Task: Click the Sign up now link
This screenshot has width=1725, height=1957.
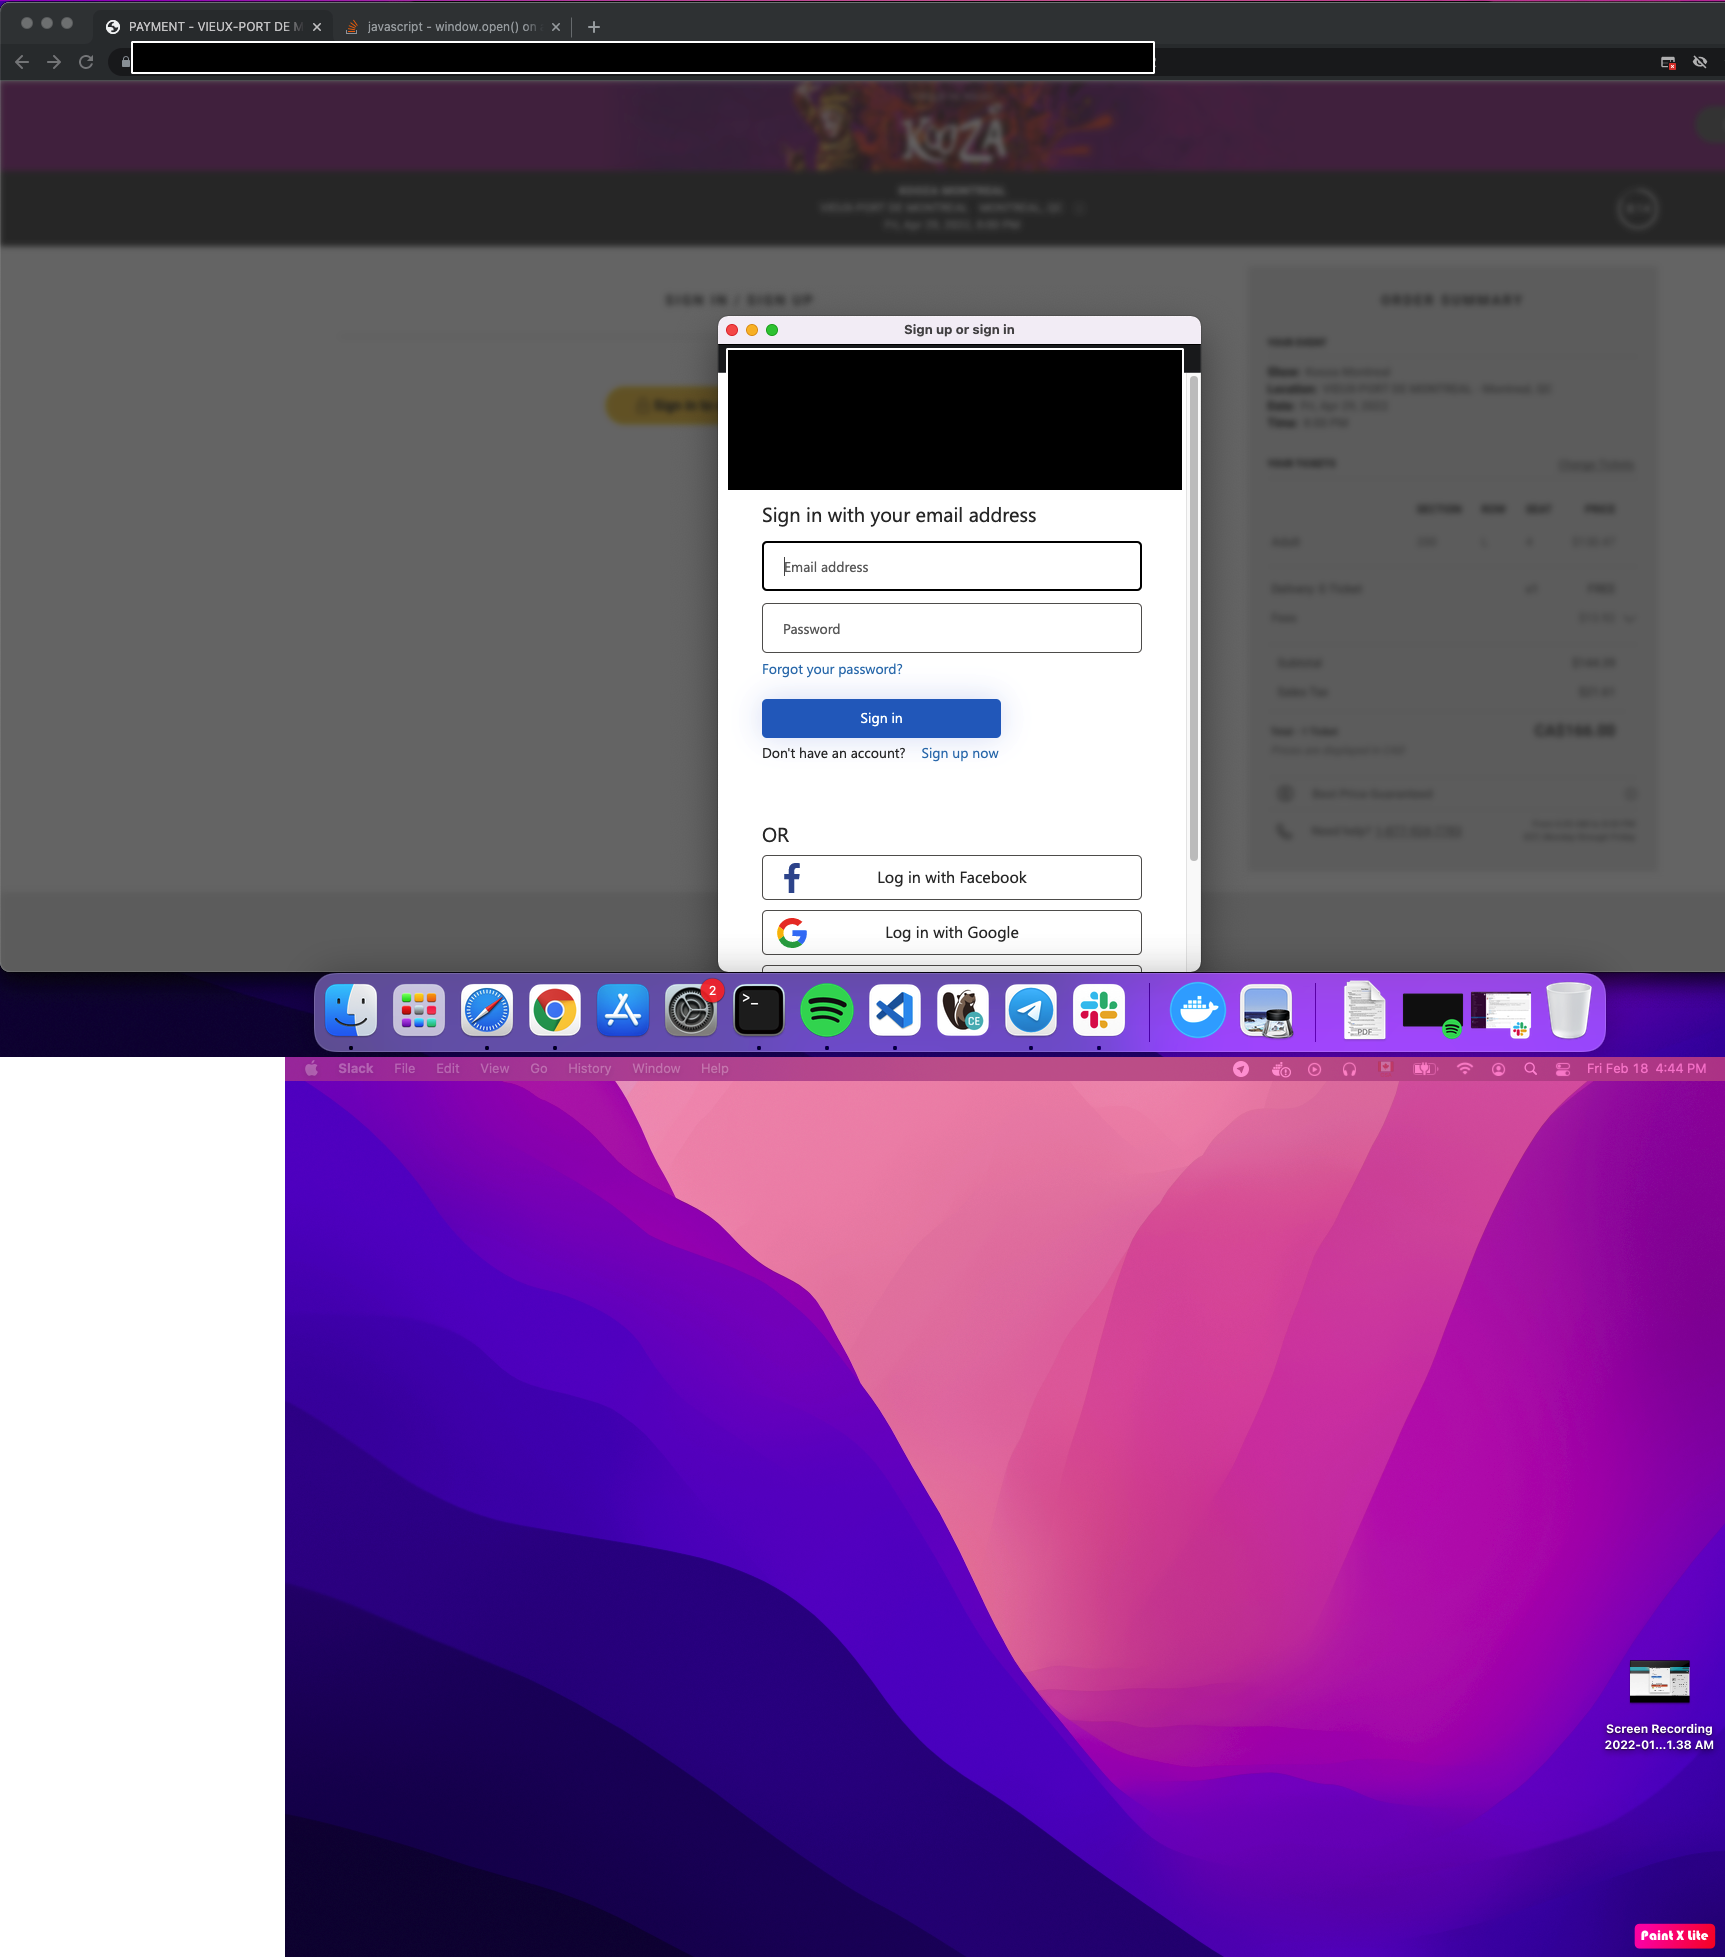Action: [959, 753]
